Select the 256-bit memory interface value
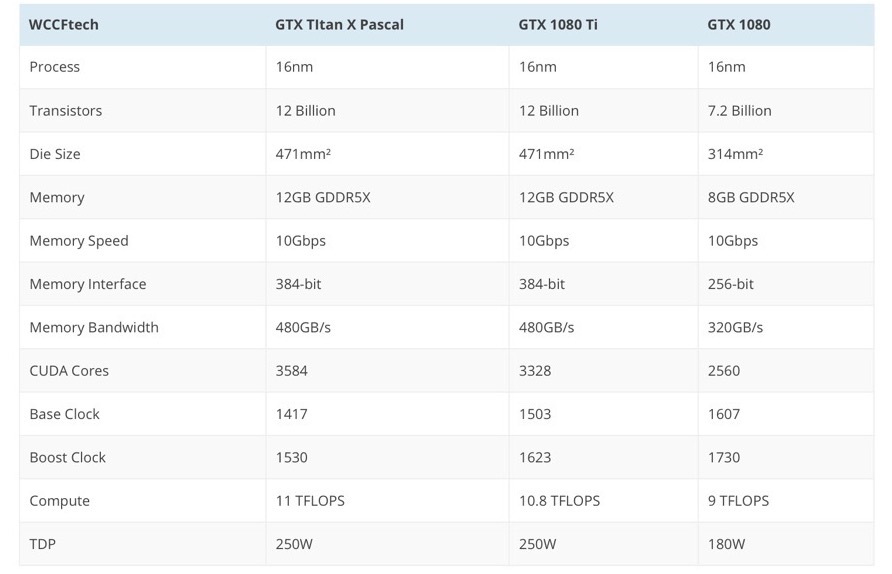The image size is (892, 574). 730,284
